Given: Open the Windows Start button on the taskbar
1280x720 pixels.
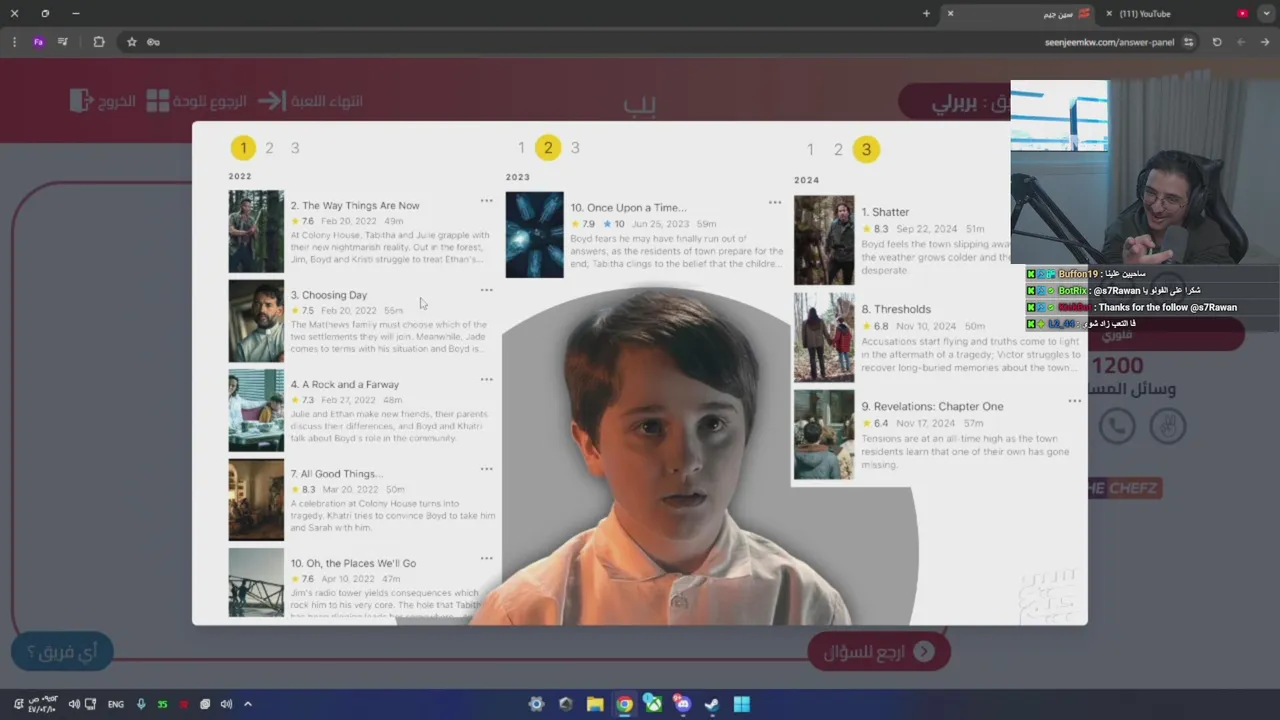Looking at the screenshot, I should click(741, 704).
